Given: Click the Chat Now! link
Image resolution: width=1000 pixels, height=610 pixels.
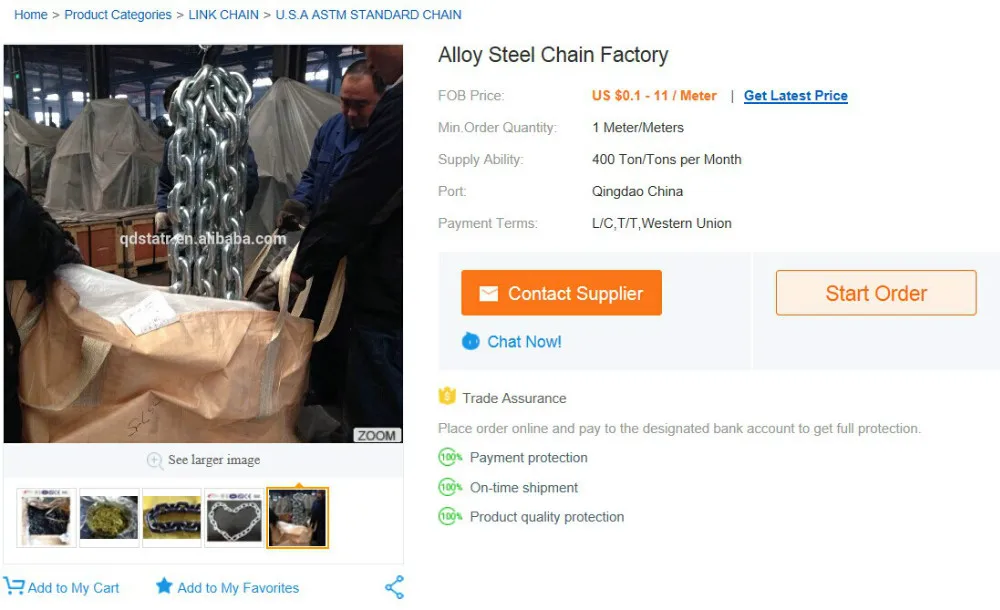Looking at the screenshot, I should pyautogui.click(x=524, y=341).
